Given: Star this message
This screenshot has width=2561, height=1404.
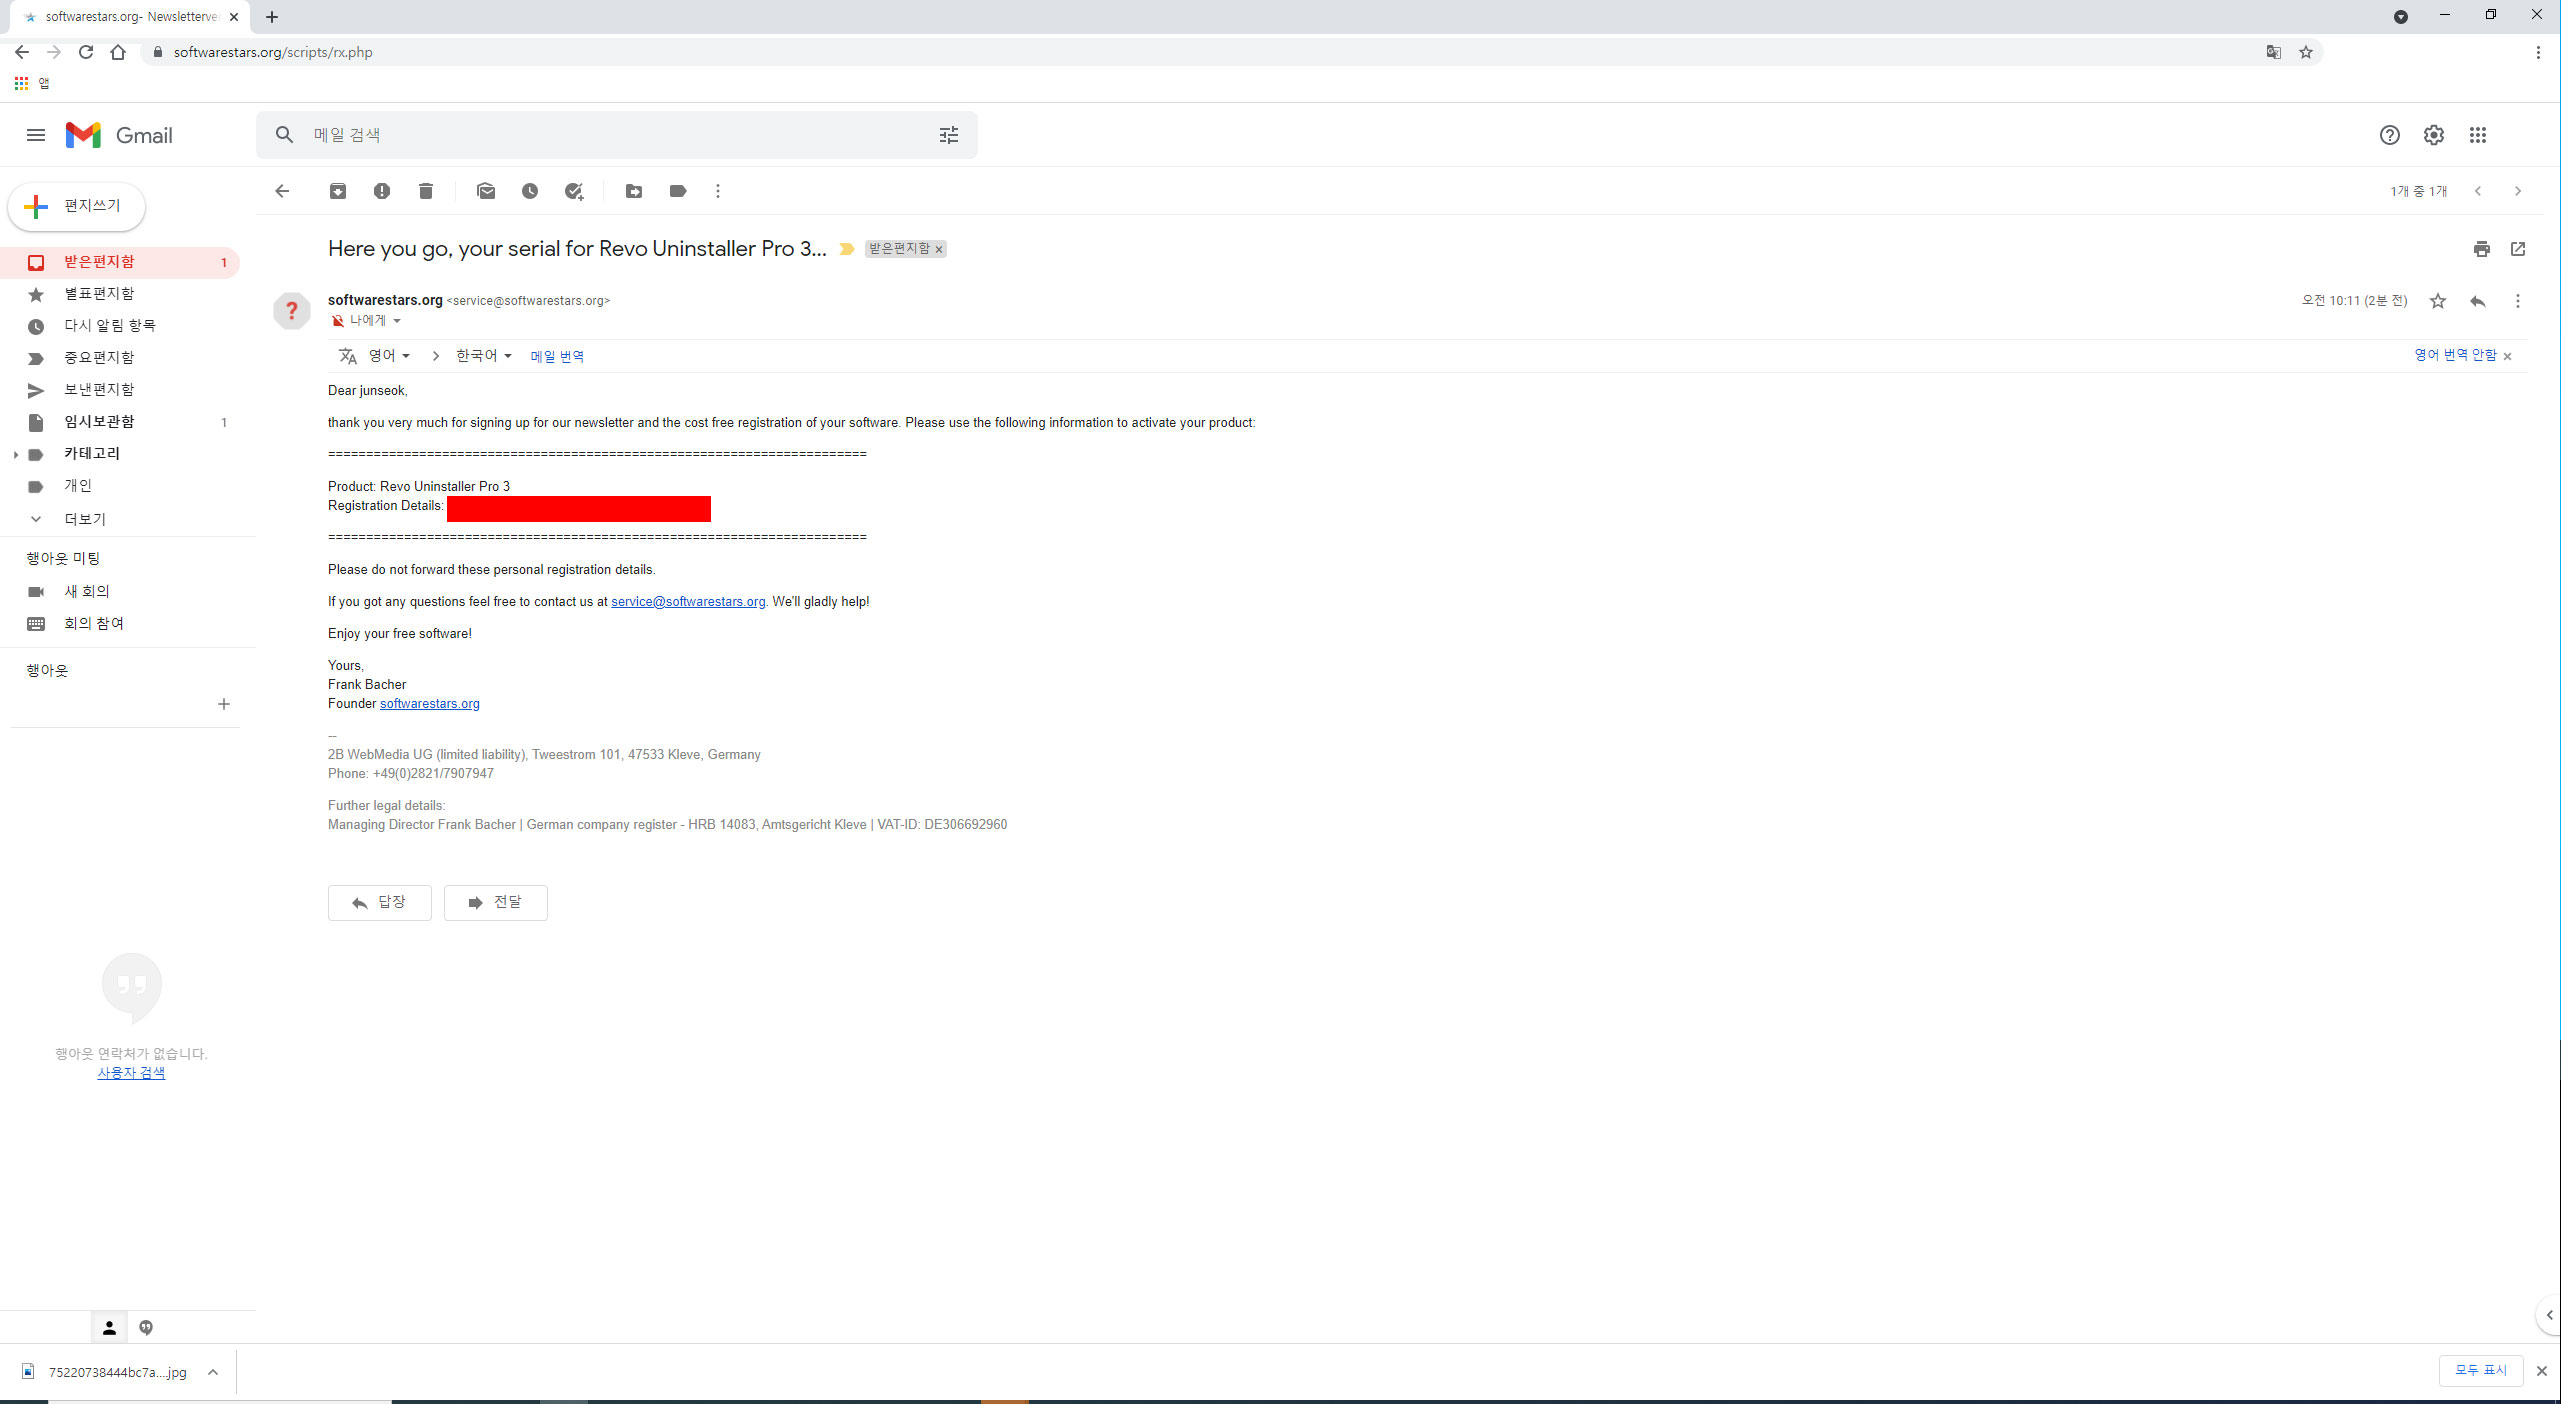Looking at the screenshot, I should coord(2437,301).
